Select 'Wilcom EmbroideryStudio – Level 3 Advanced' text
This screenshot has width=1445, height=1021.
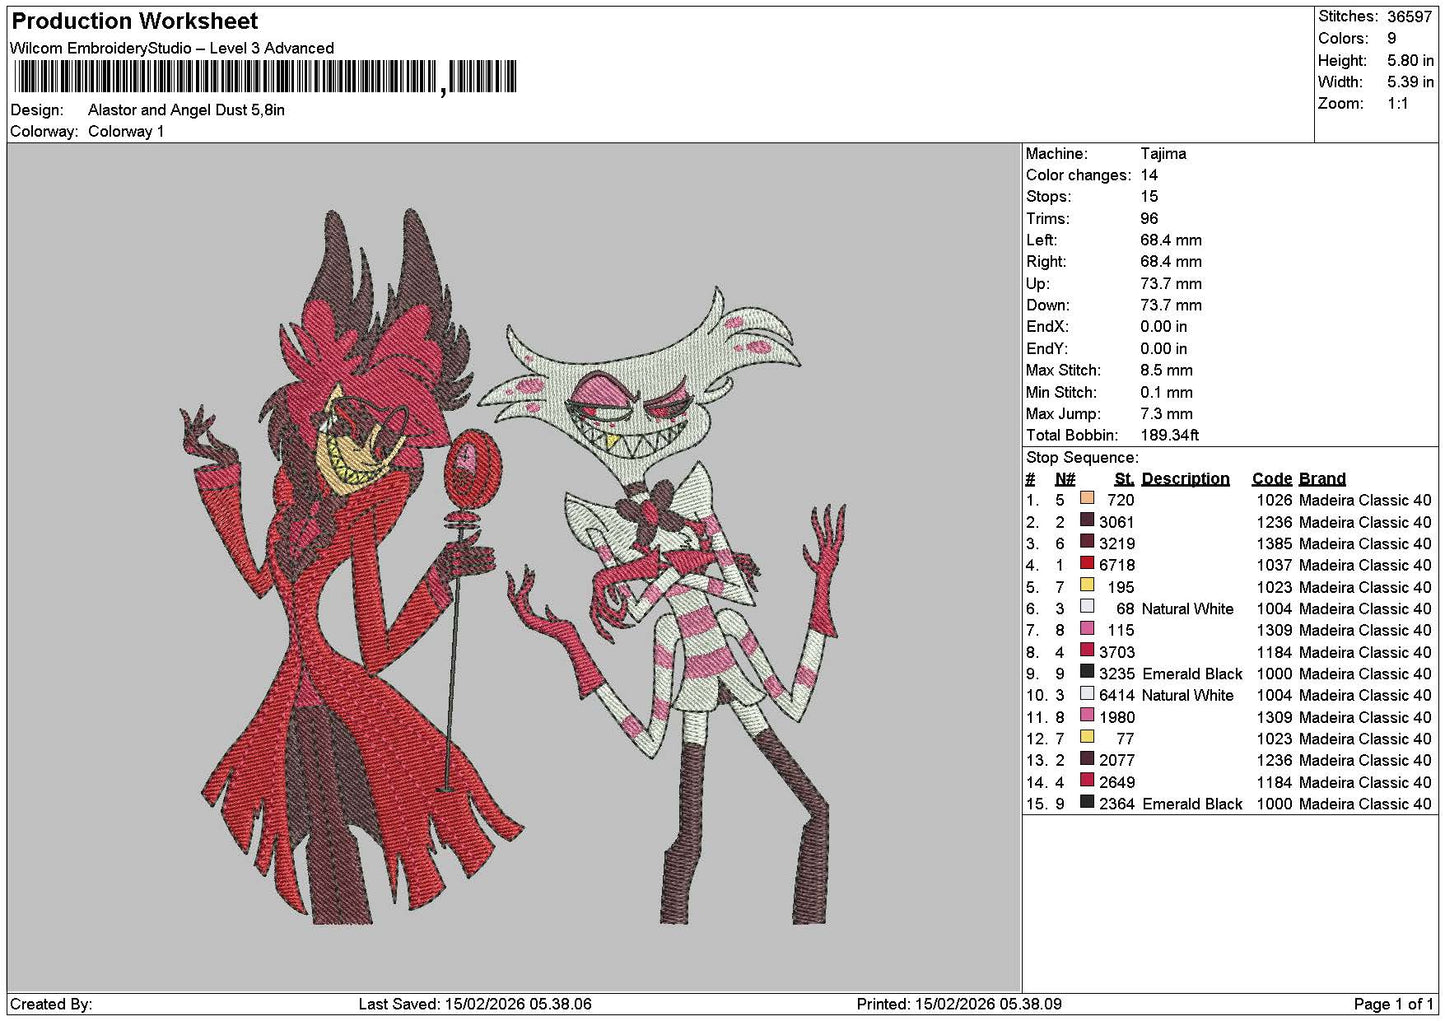click(x=172, y=48)
